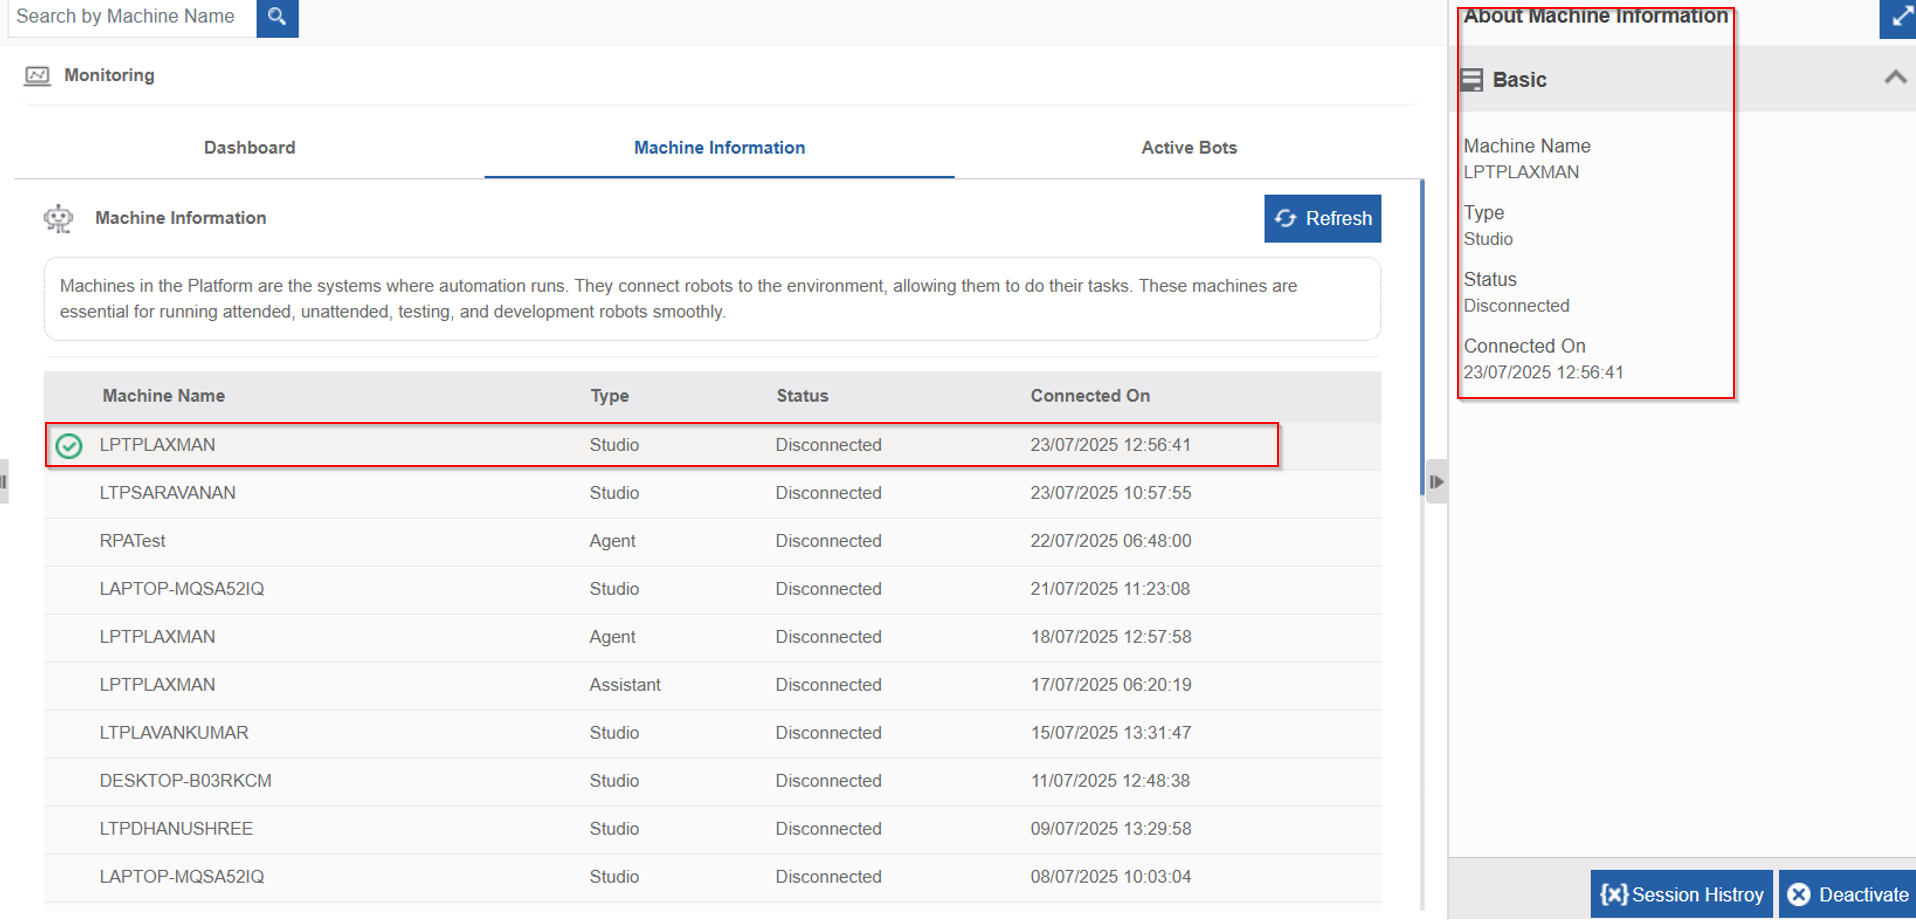1916x921 pixels.
Task: Click the 23/07/2025 12:56:41 table cell
Action: [x=1111, y=445]
